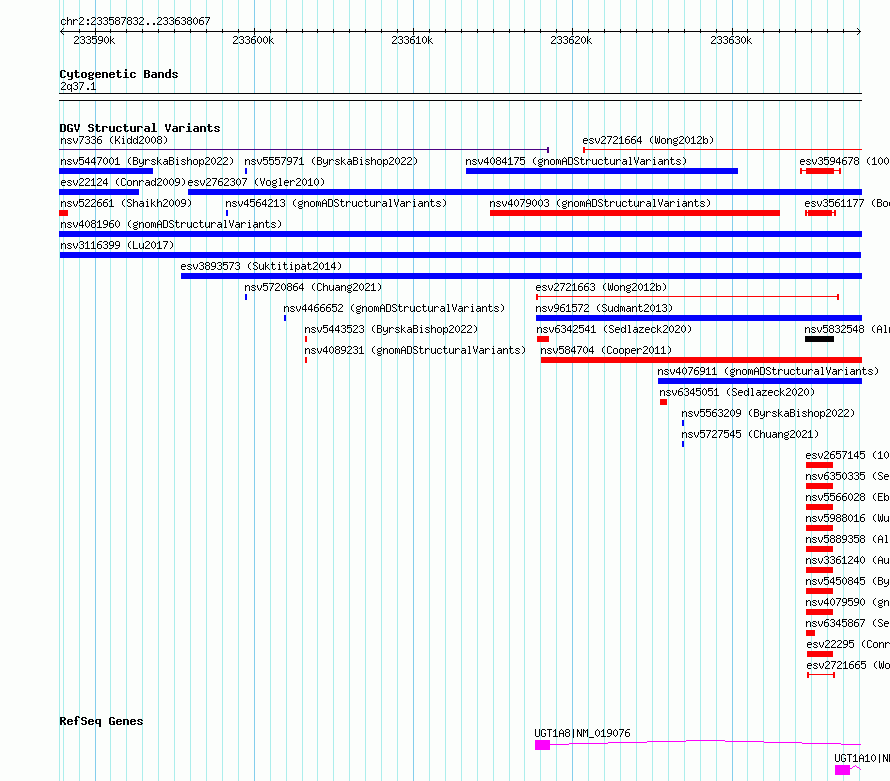Screen dimensions: 890x781
Task: Select the esv2721665 variant label
Action: coord(847,665)
